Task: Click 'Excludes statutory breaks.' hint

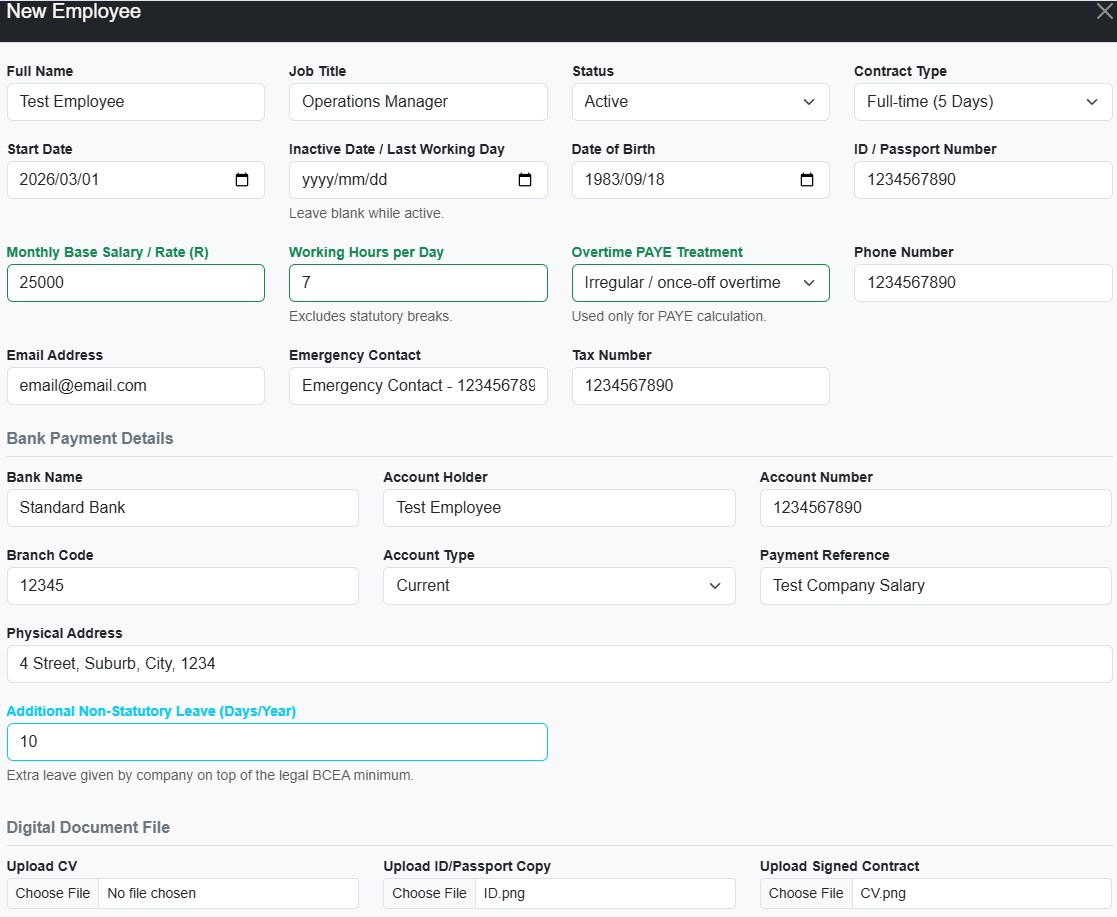Action: (x=370, y=316)
